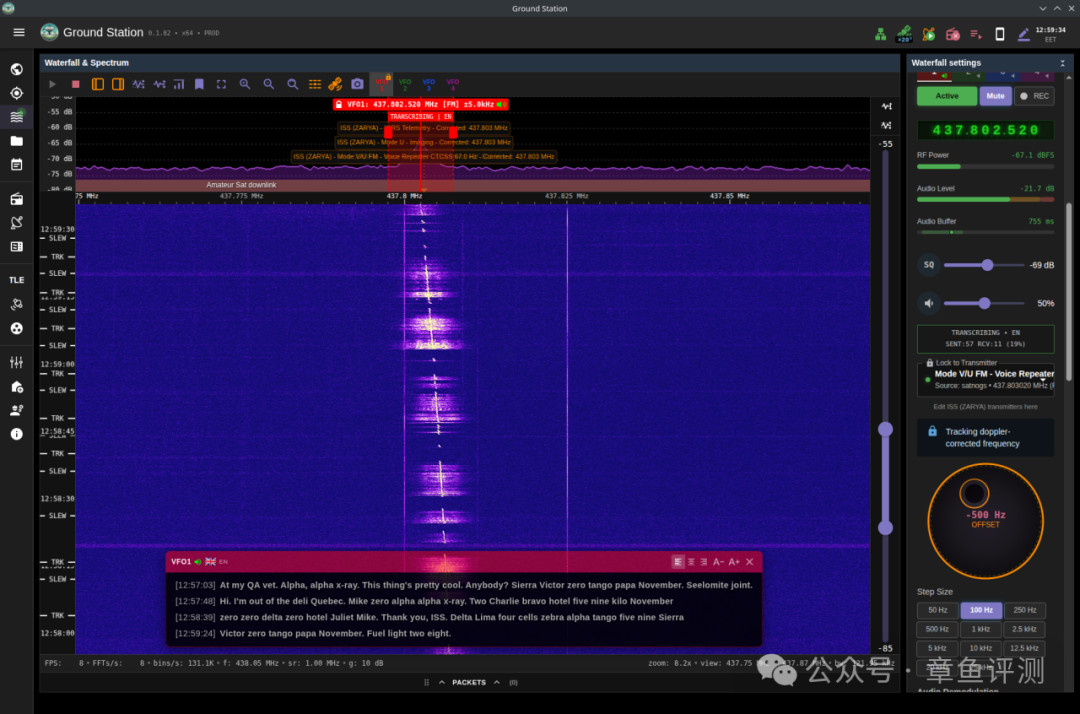Click satellite elevation +20° status icon
This screenshot has height=714, width=1080.
click(x=904, y=34)
